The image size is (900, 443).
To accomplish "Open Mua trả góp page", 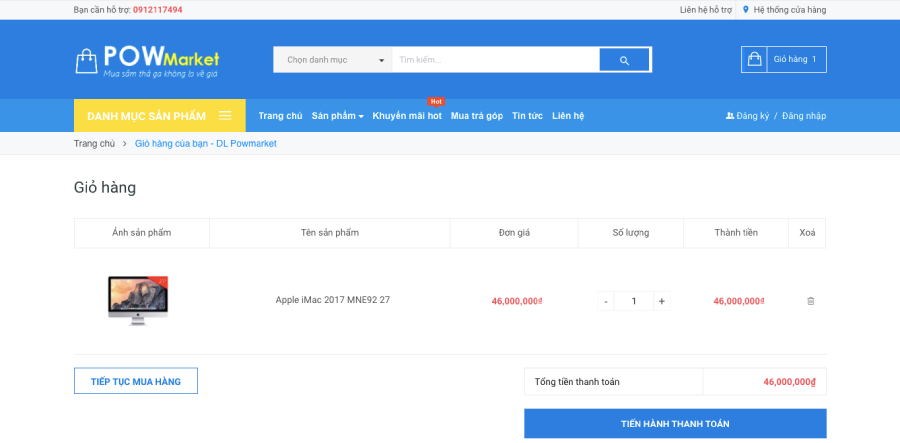I will point(476,116).
